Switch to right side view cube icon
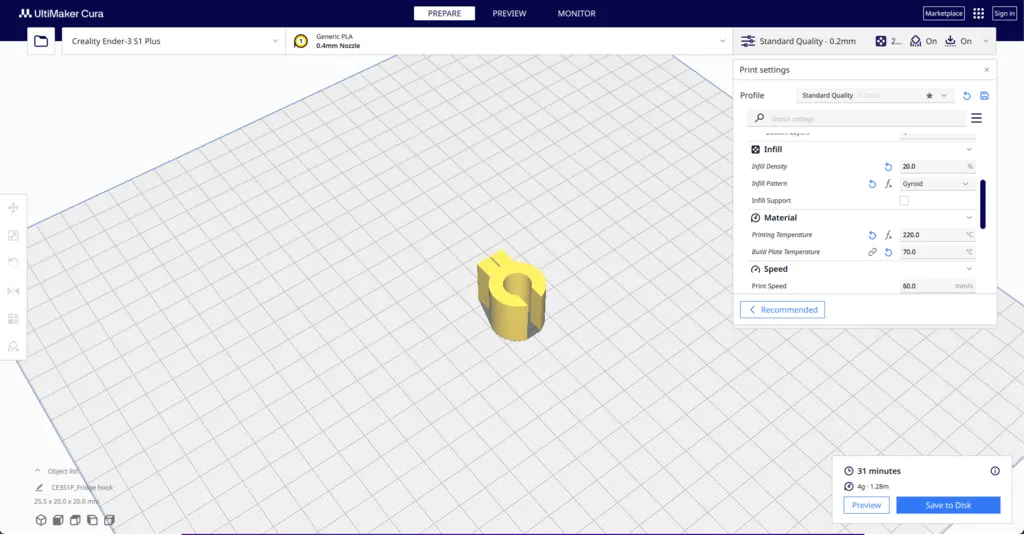This screenshot has height=535, width=1024. [x=109, y=520]
